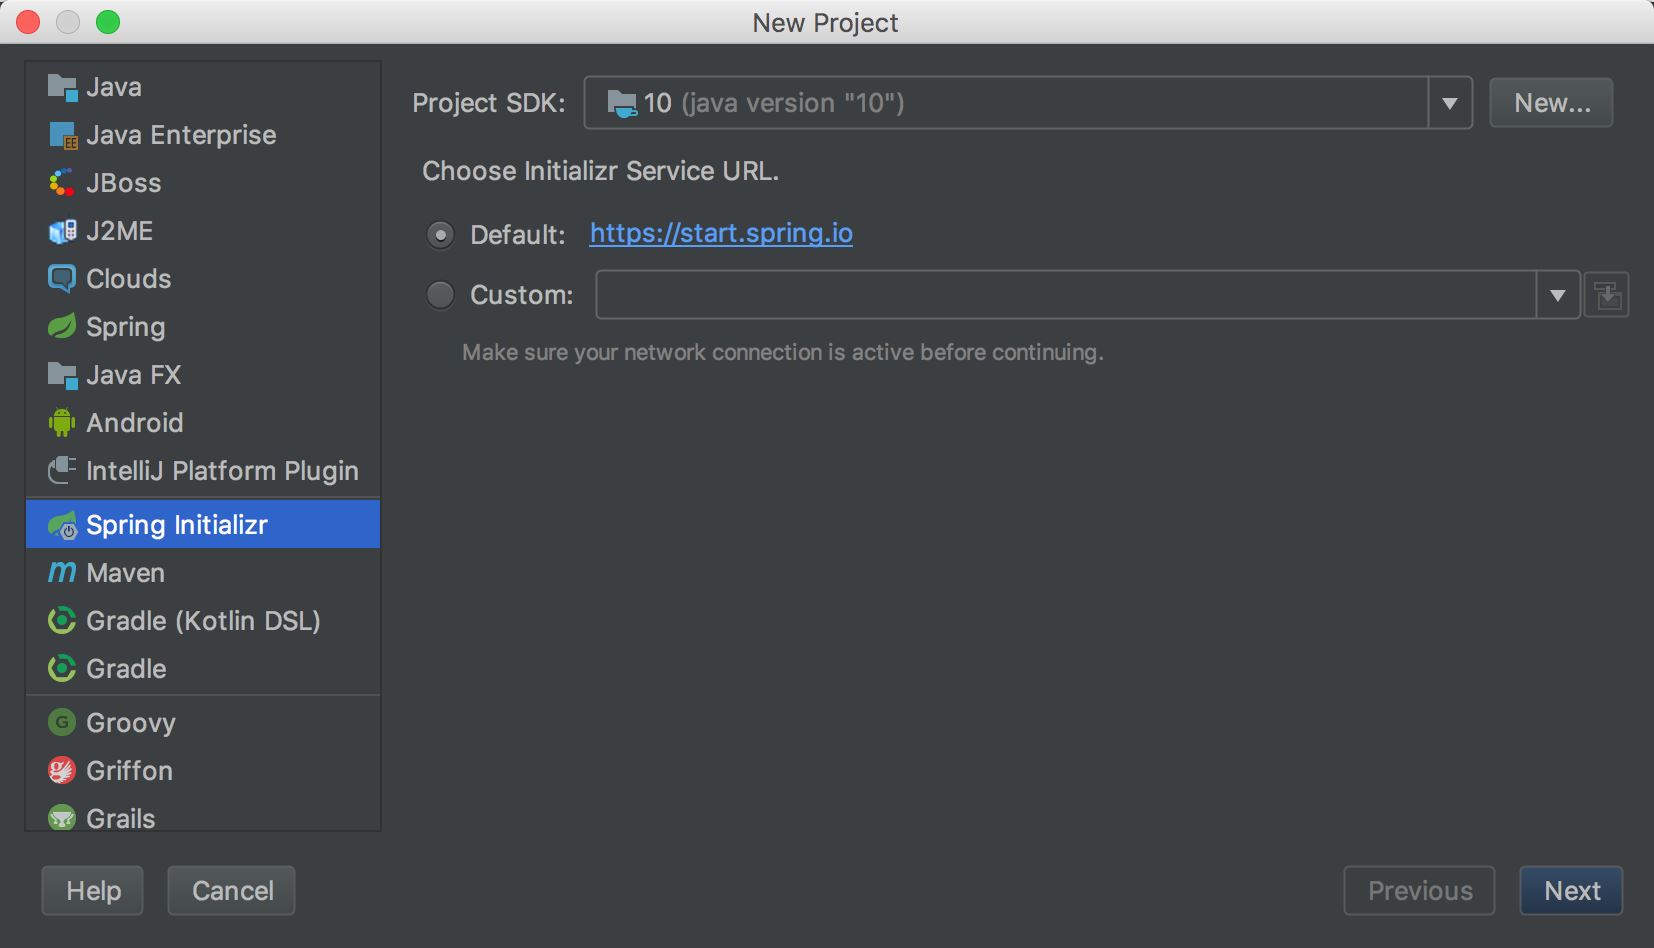Click the Next button
Viewport: 1654px width, 948px height.
click(1571, 890)
